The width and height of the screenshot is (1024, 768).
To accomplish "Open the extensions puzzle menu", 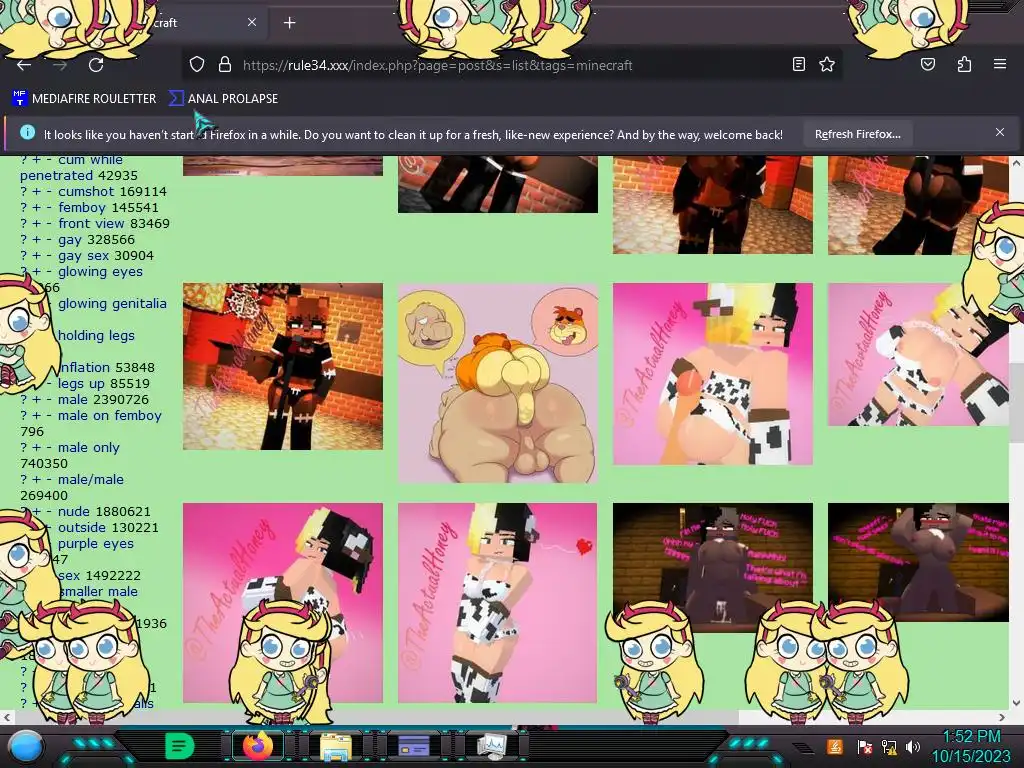I will (x=964, y=65).
